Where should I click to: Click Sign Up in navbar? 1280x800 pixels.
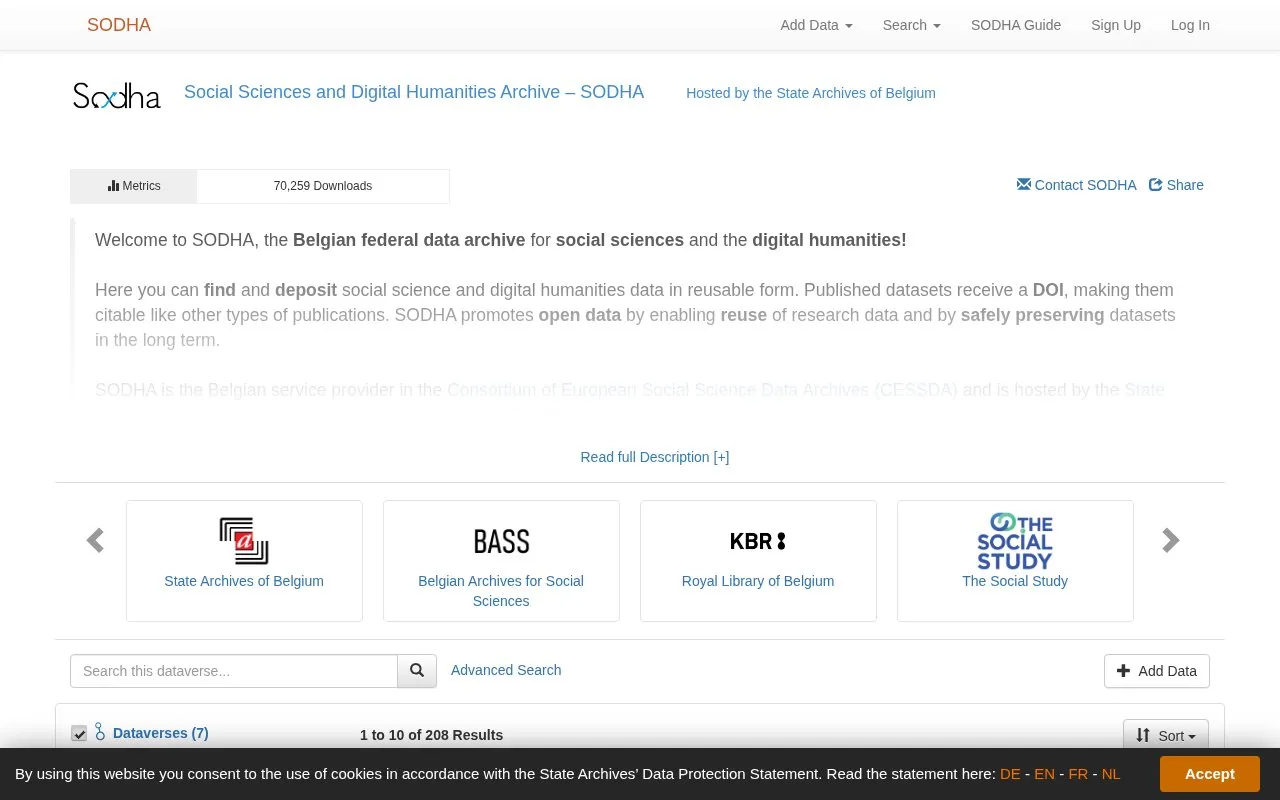(x=1116, y=25)
